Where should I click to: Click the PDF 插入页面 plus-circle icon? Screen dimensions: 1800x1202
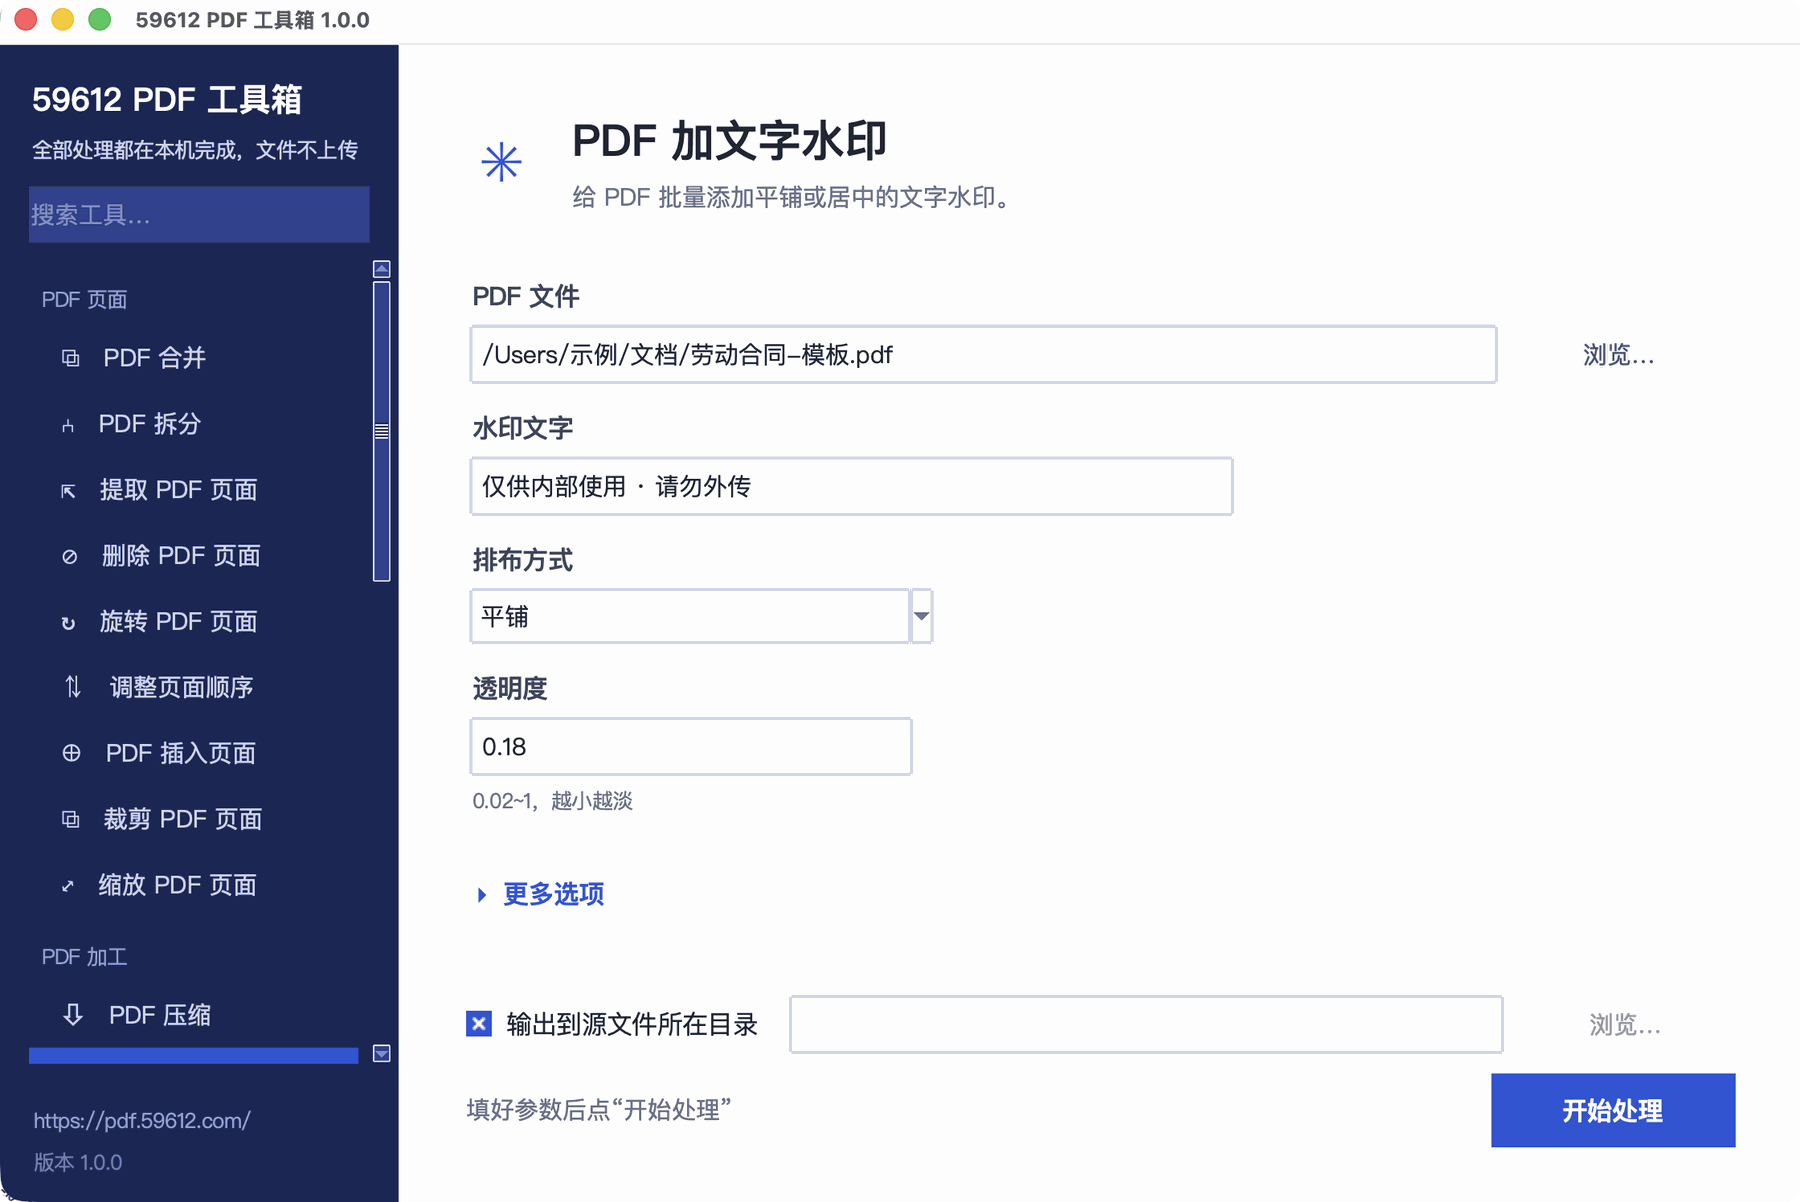coord(71,753)
